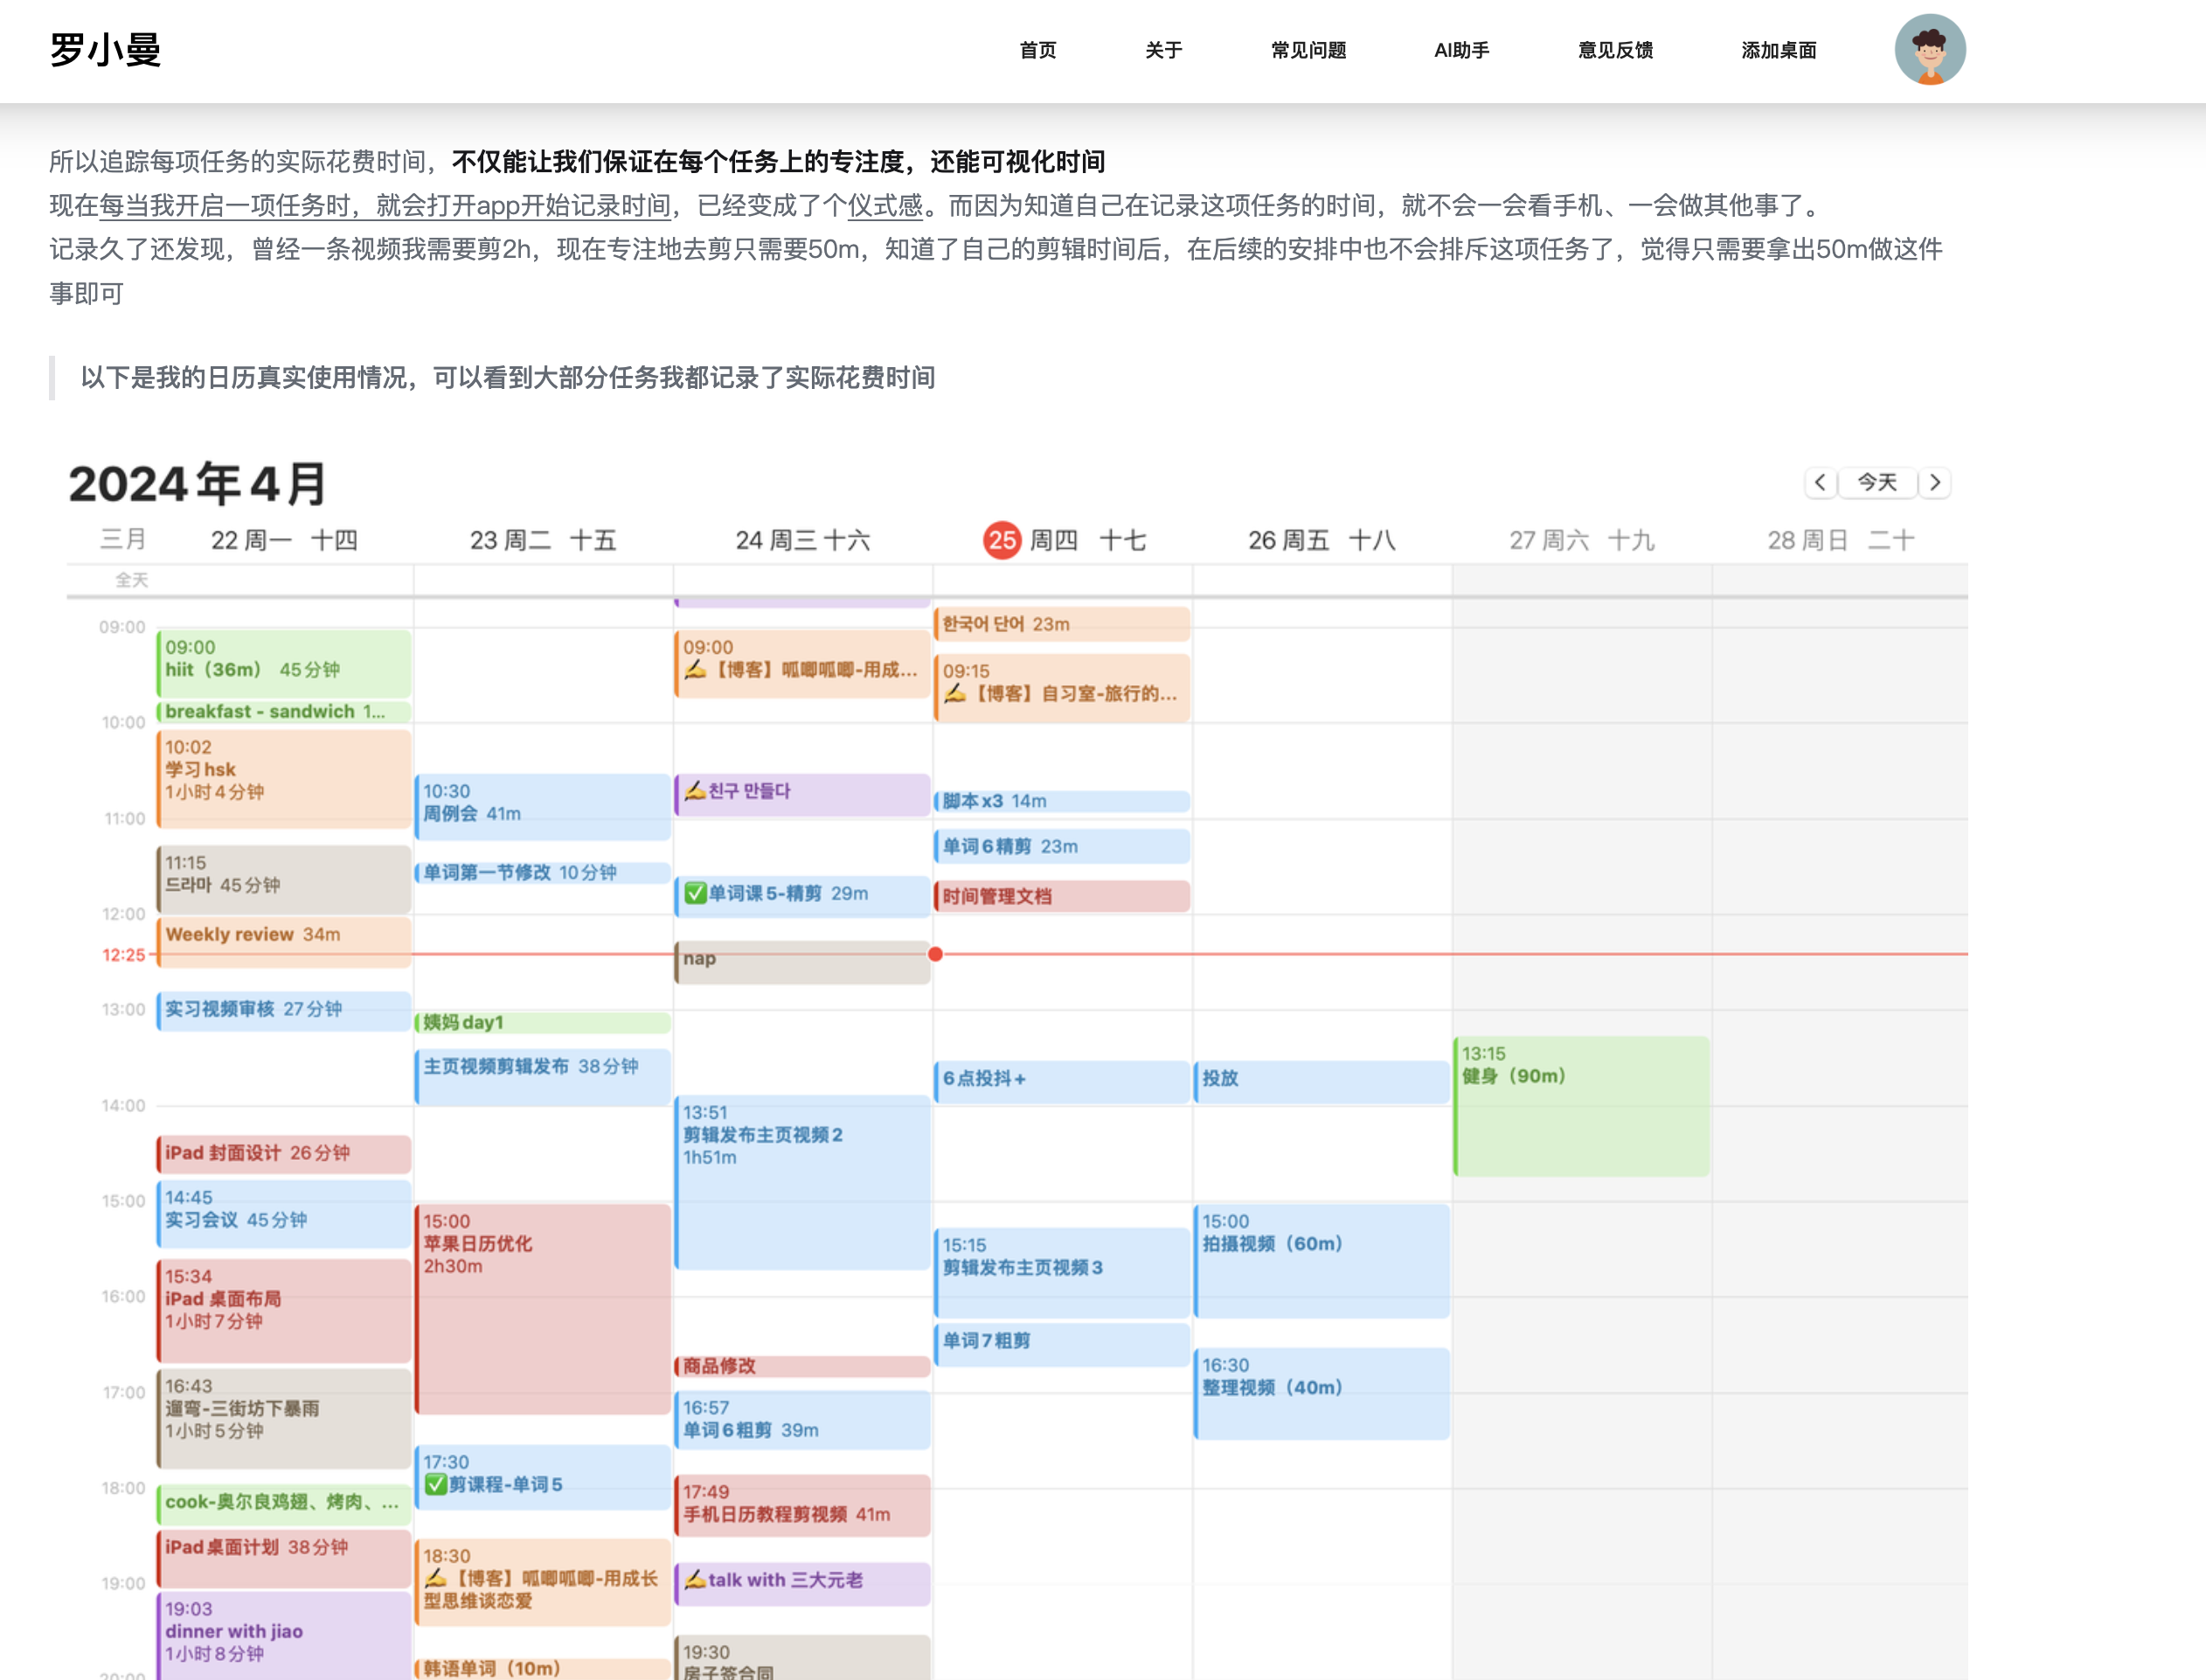
Task: Click the 26 周五 day column header
Action: [1320, 541]
